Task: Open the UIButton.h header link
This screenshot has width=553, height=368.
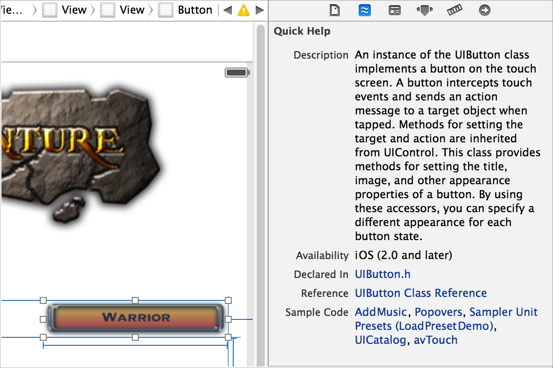Action: pyautogui.click(x=382, y=274)
